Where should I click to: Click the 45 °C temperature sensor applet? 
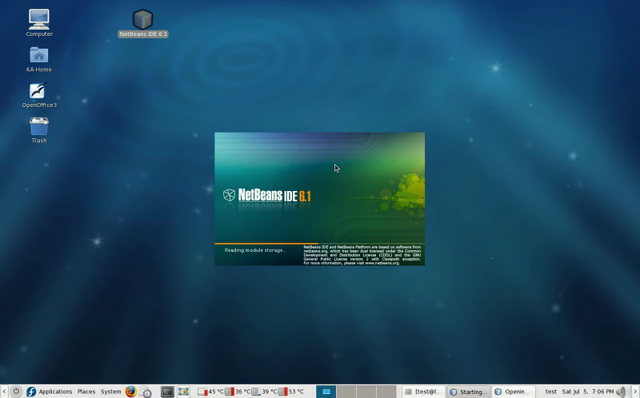pos(210,391)
